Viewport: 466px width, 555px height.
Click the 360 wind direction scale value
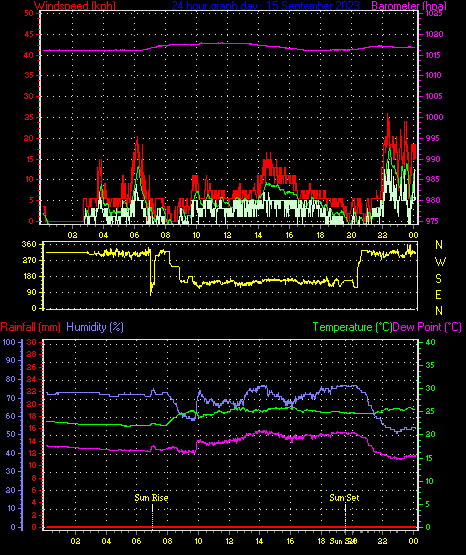click(x=29, y=244)
